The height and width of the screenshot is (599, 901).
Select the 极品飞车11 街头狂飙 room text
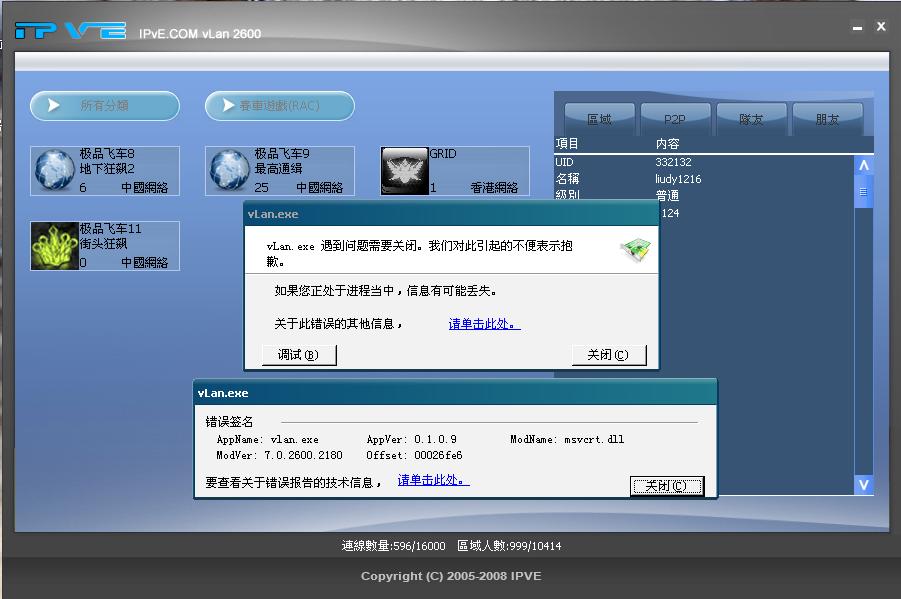tap(124, 245)
